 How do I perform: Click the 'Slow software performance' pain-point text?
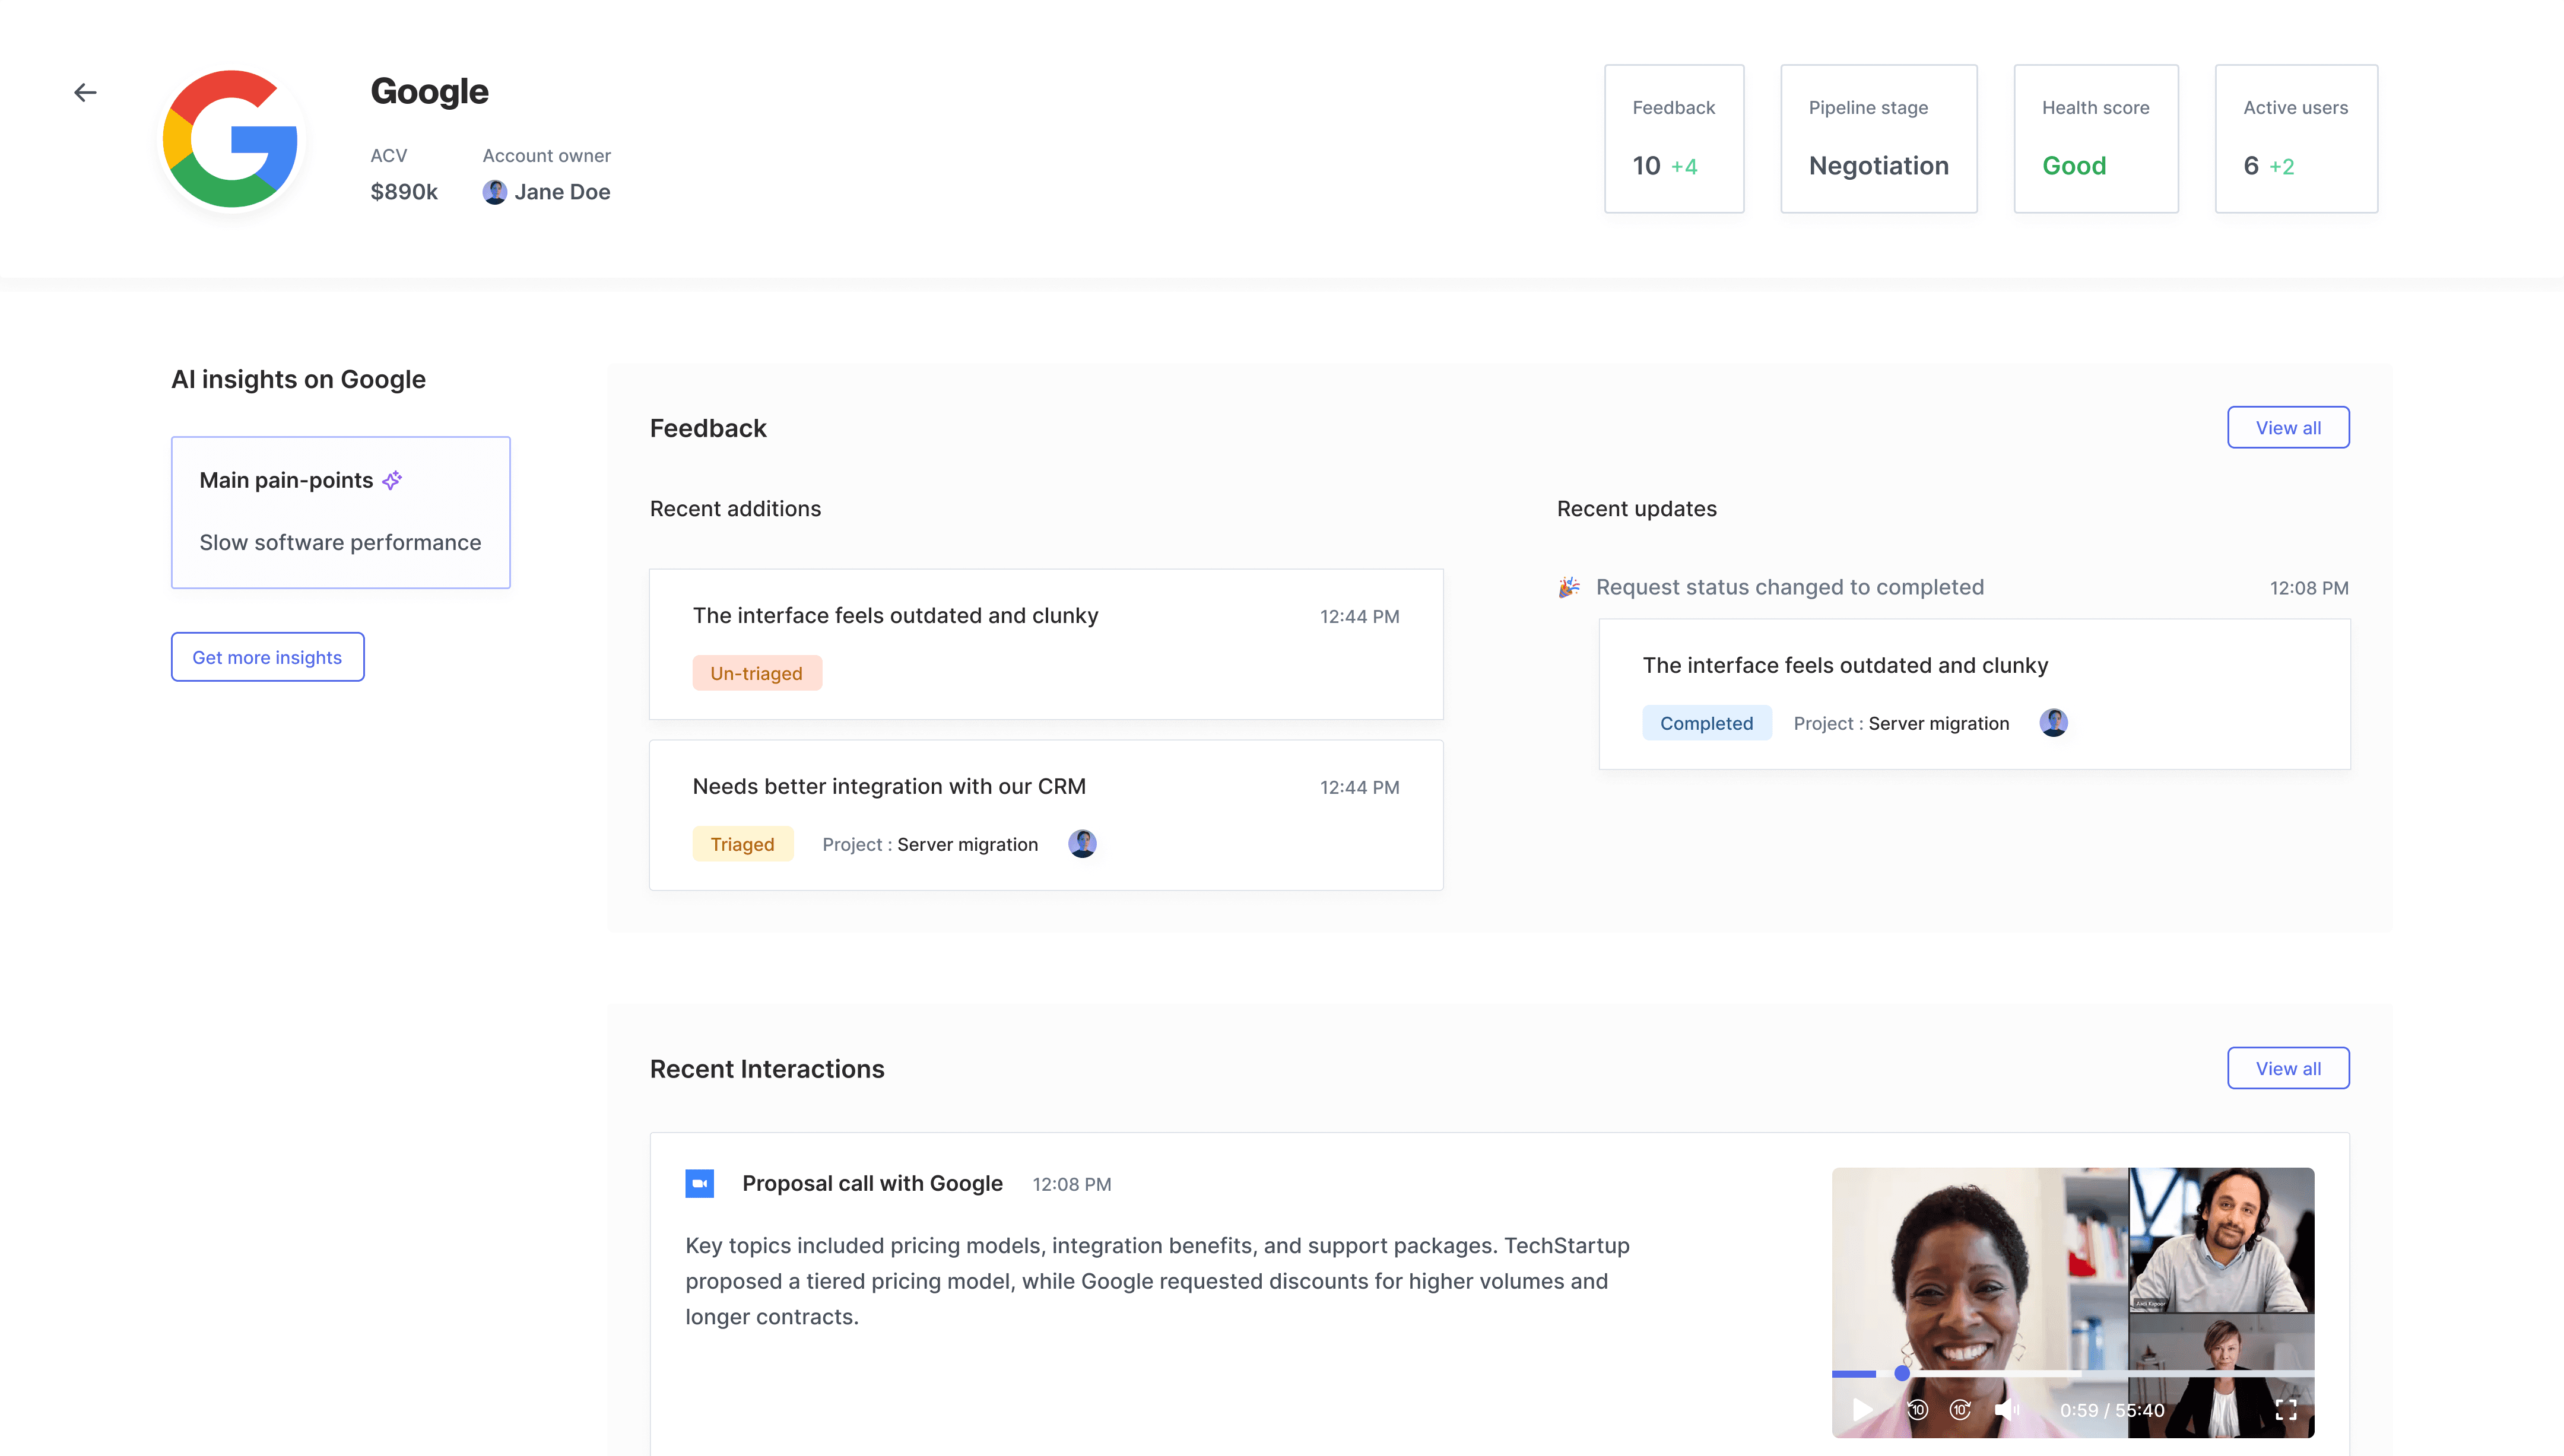[340, 543]
